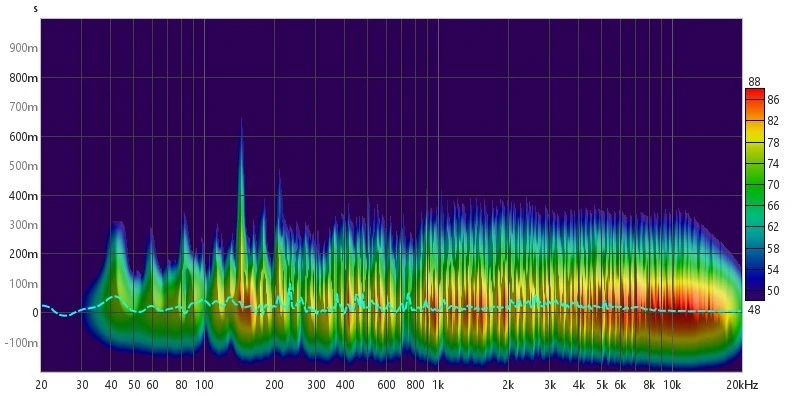Click the 200 Hz frequency label

coord(274,384)
